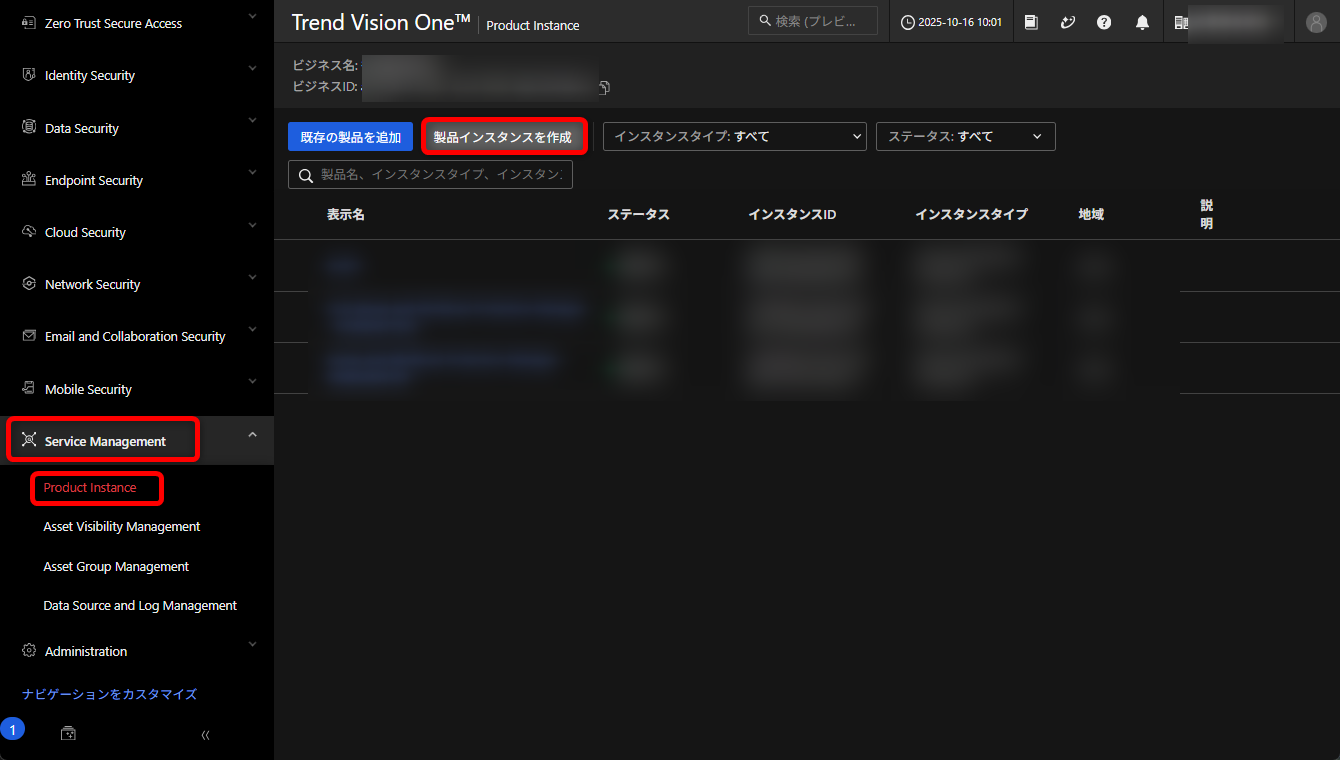The image size is (1340, 760).
Task: Click the Service Management sidebar icon
Action: pos(28,441)
